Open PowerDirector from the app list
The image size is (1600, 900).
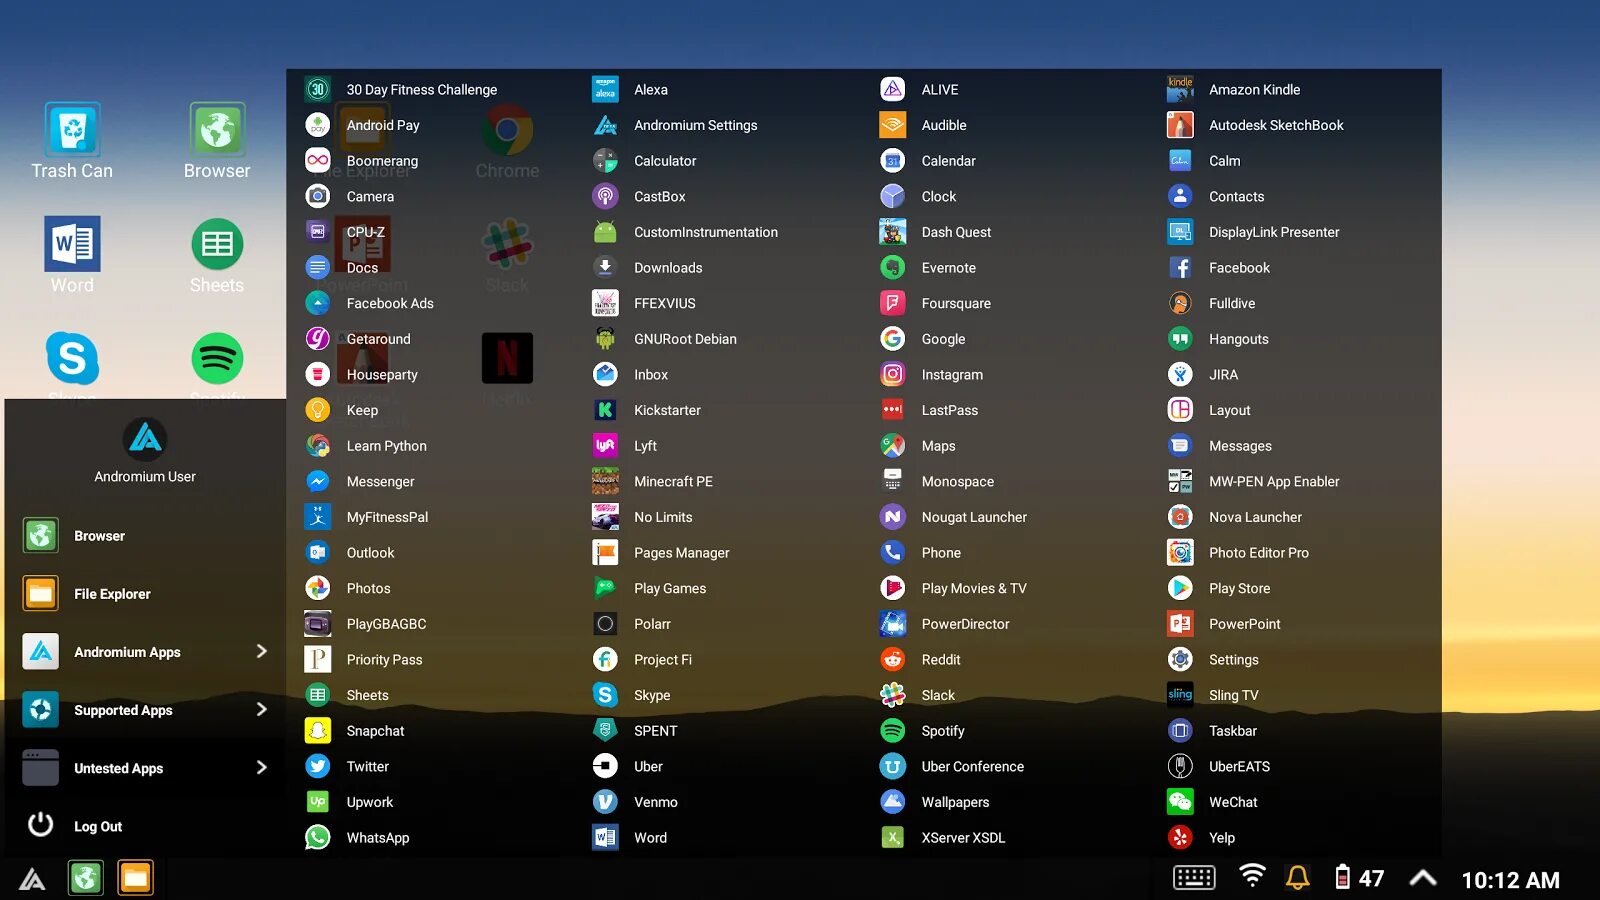(945, 623)
